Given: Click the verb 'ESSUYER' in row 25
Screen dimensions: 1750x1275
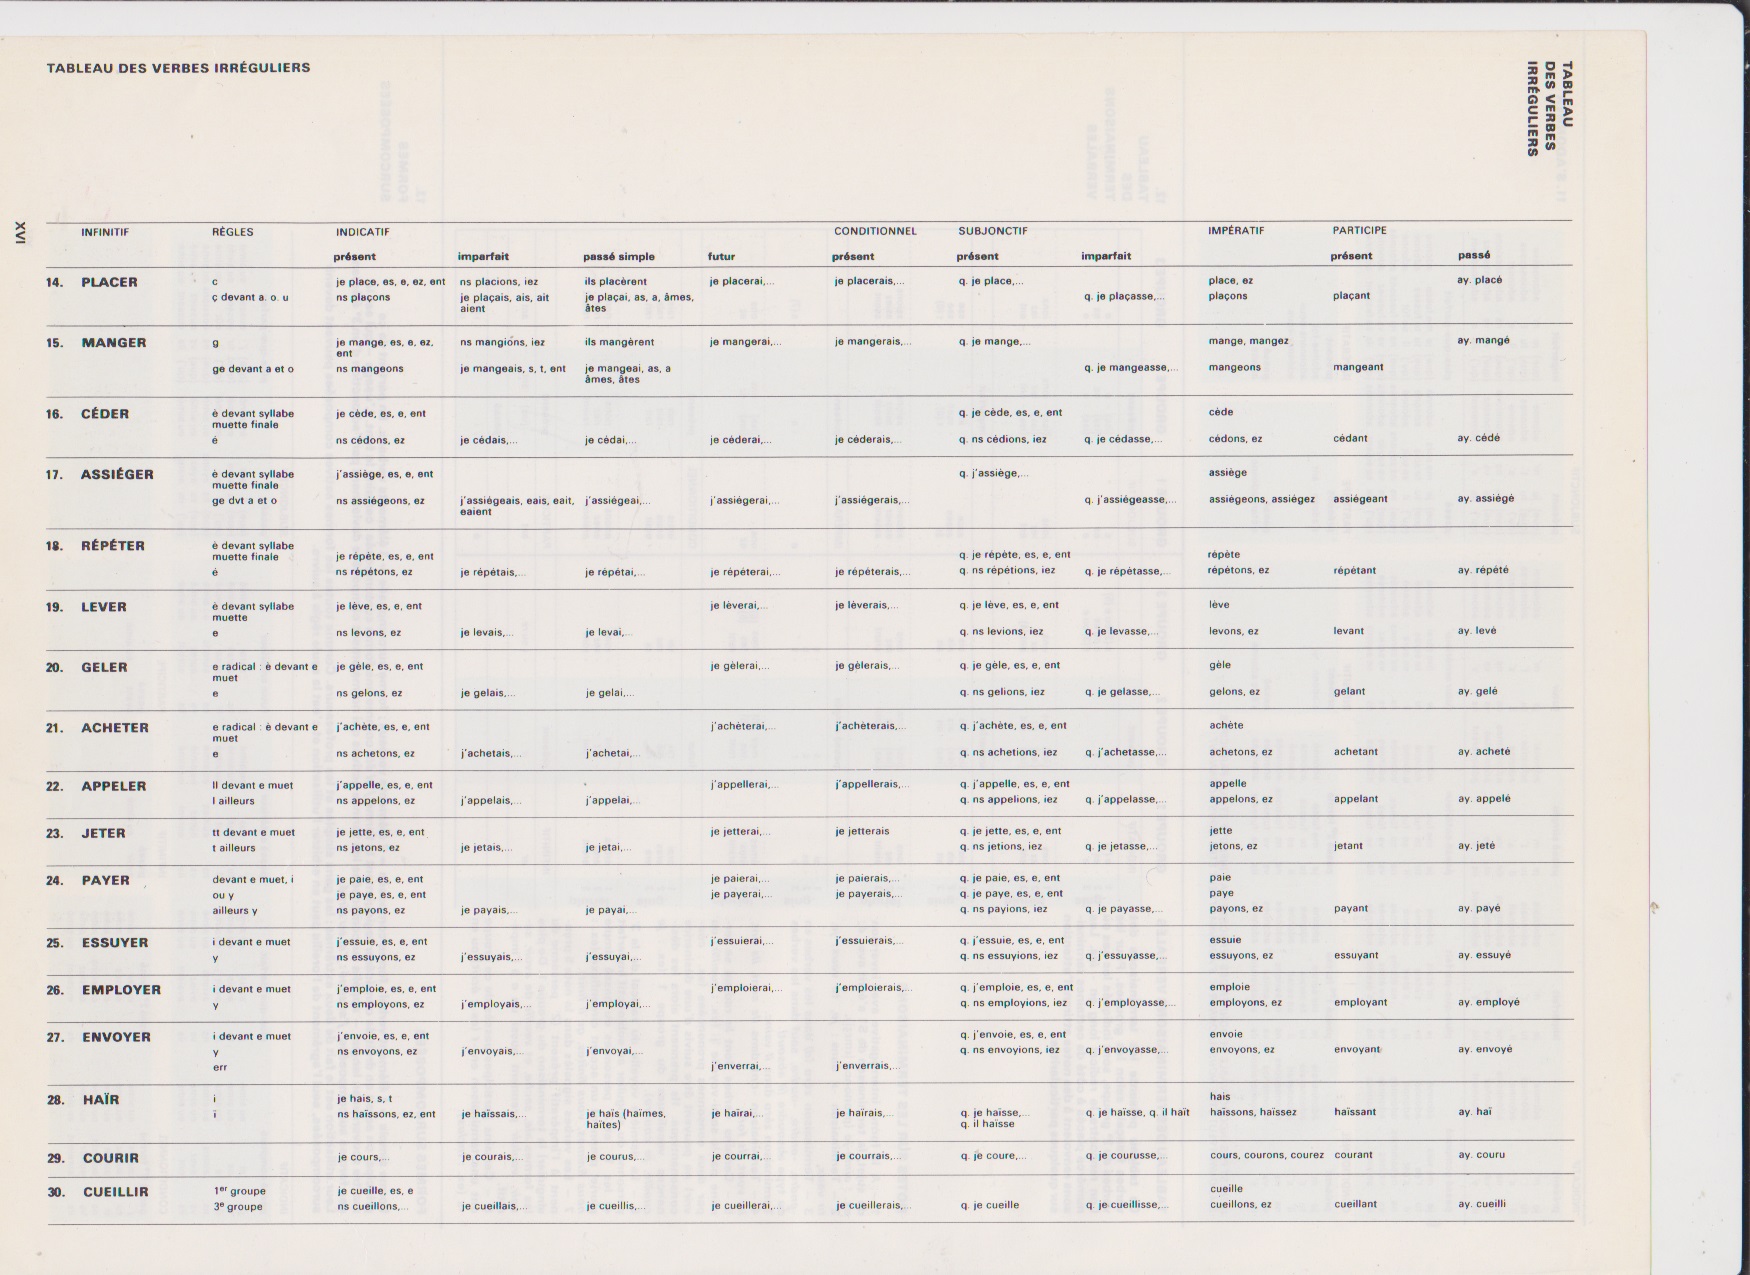Looking at the screenshot, I should pos(115,943).
